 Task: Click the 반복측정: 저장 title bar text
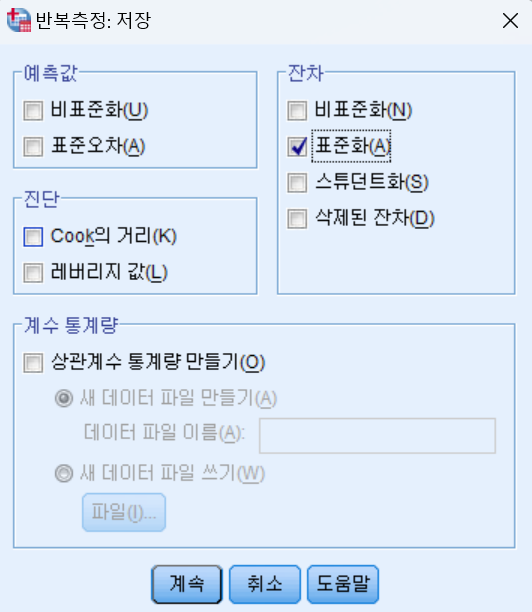tap(93, 20)
